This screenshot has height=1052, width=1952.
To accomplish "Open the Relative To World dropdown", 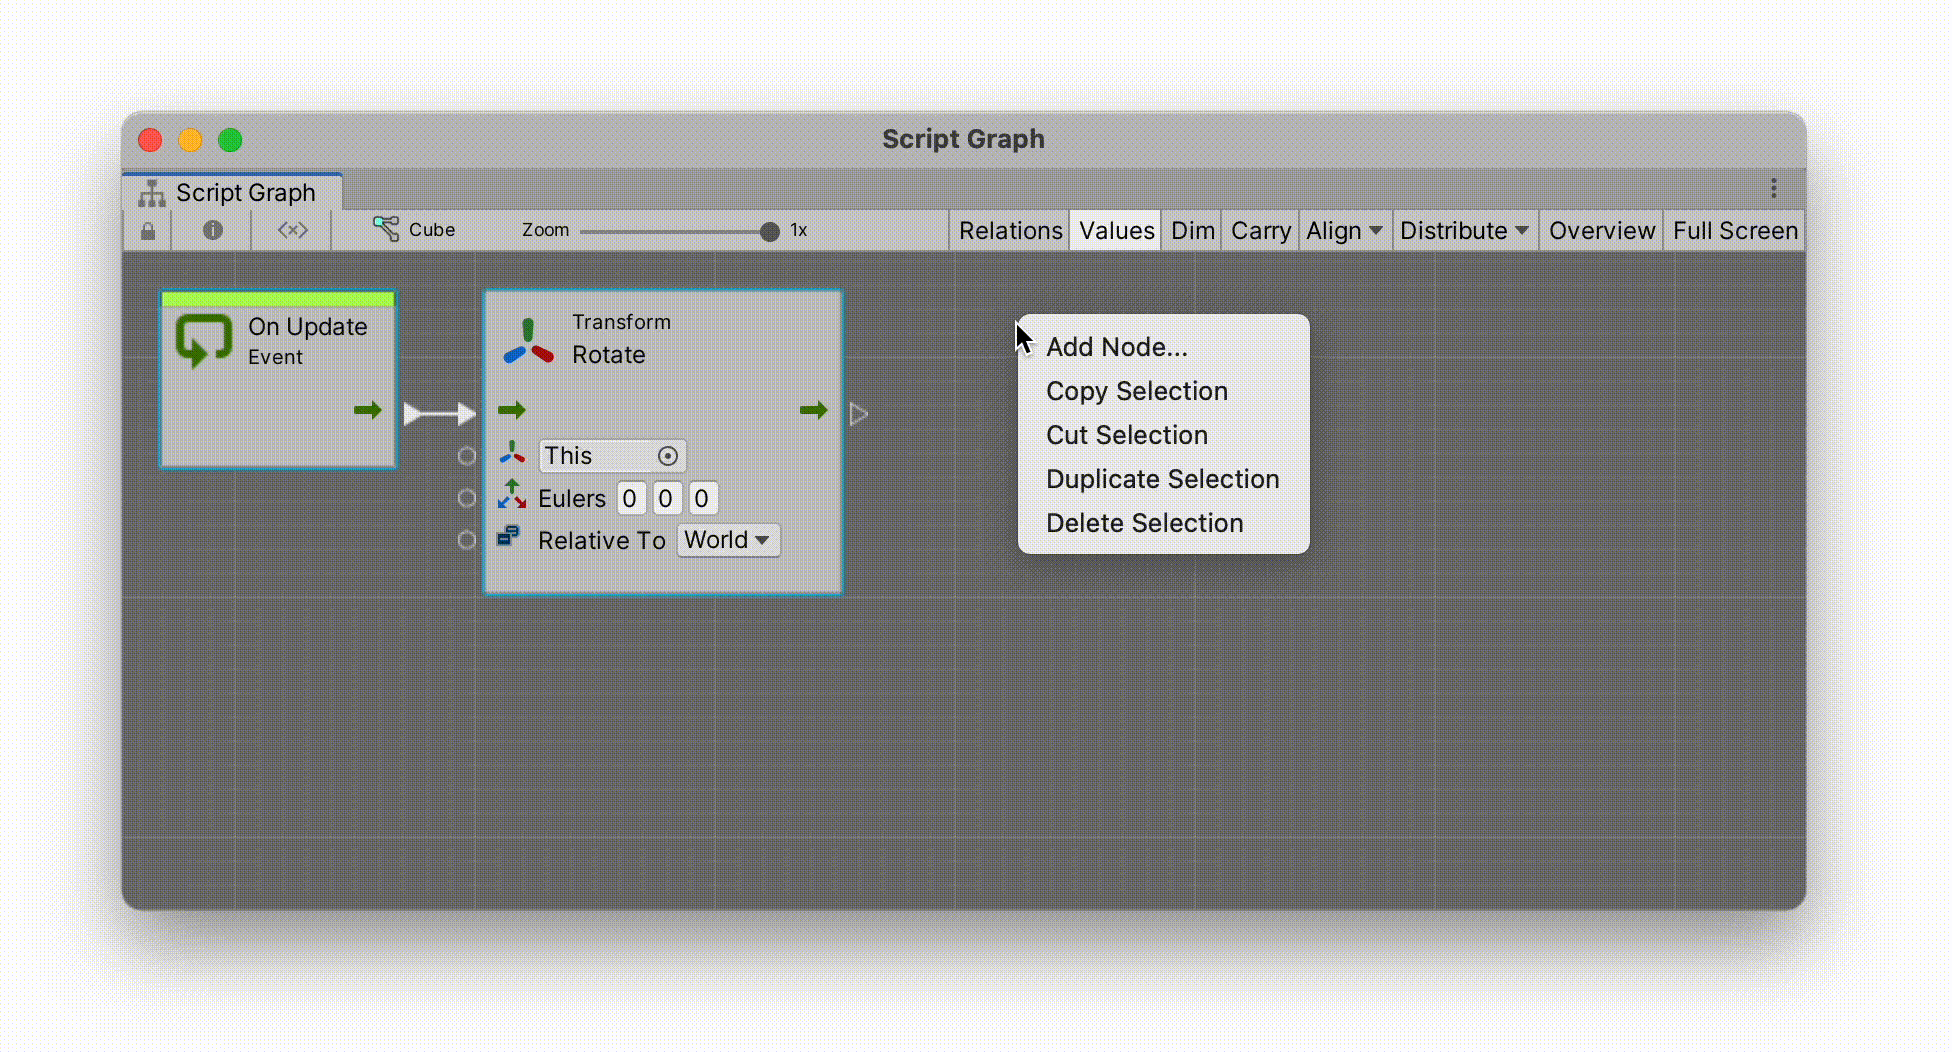I will 727,540.
